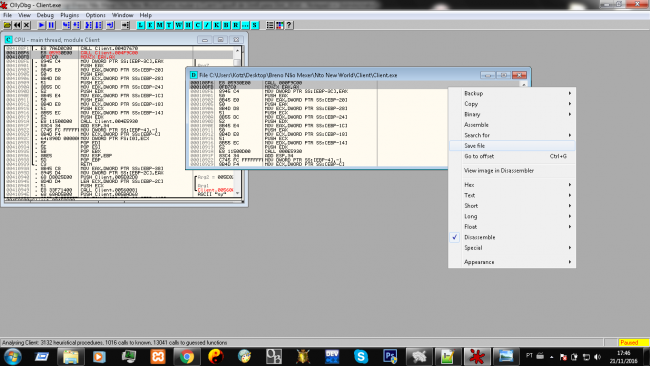Toggle the checked Disassemble option

[x=512, y=237]
